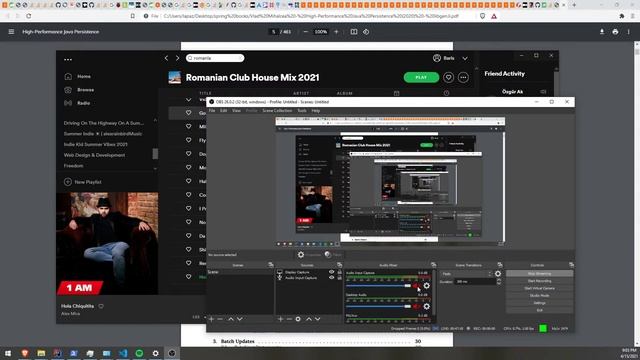
Task: Expand the Spotify user account dropdown
Action: pos(465,58)
